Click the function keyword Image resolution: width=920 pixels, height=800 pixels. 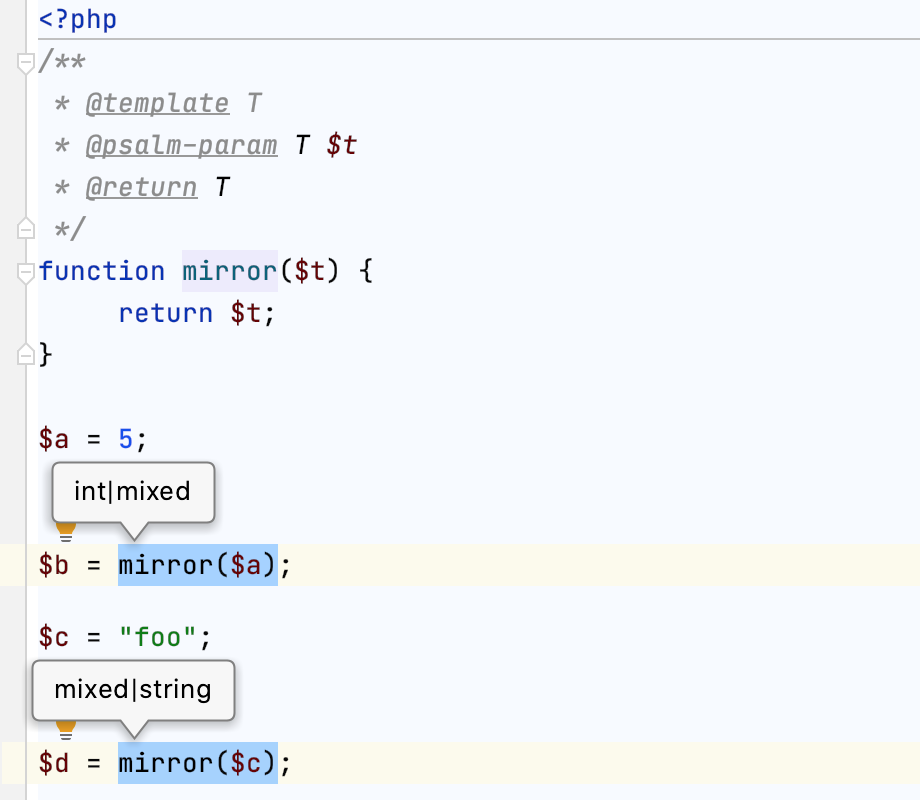(x=101, y=272)
